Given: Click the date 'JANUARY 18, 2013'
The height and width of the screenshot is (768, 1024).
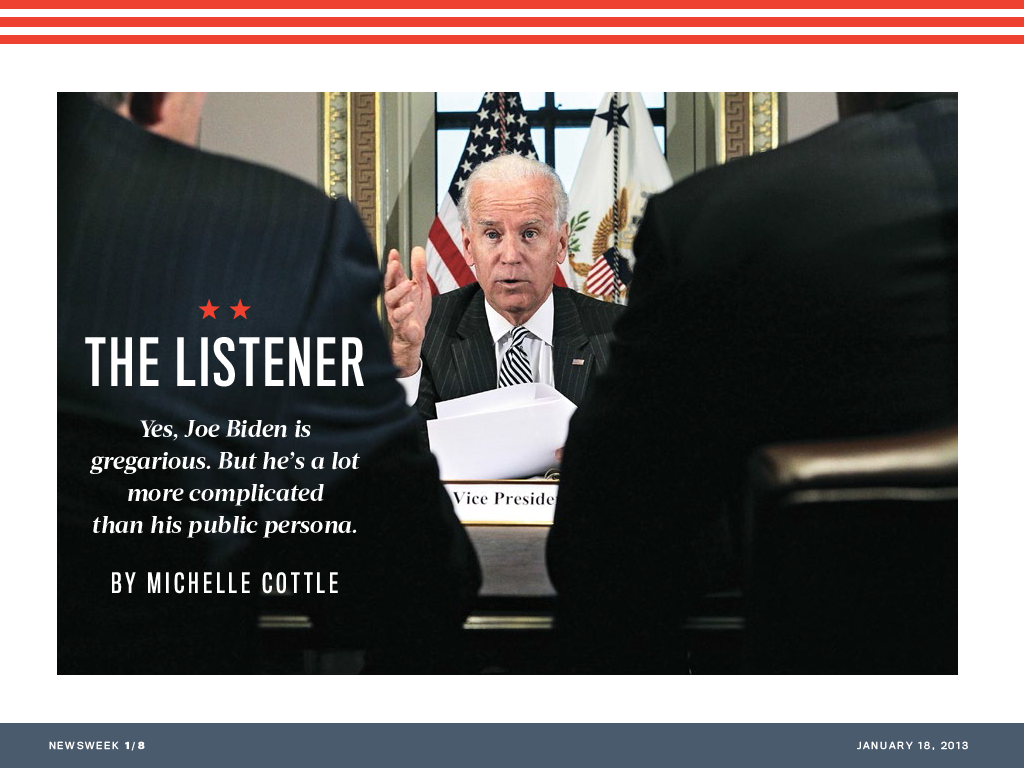Looking at the screenshot, I should click(913, 744).
